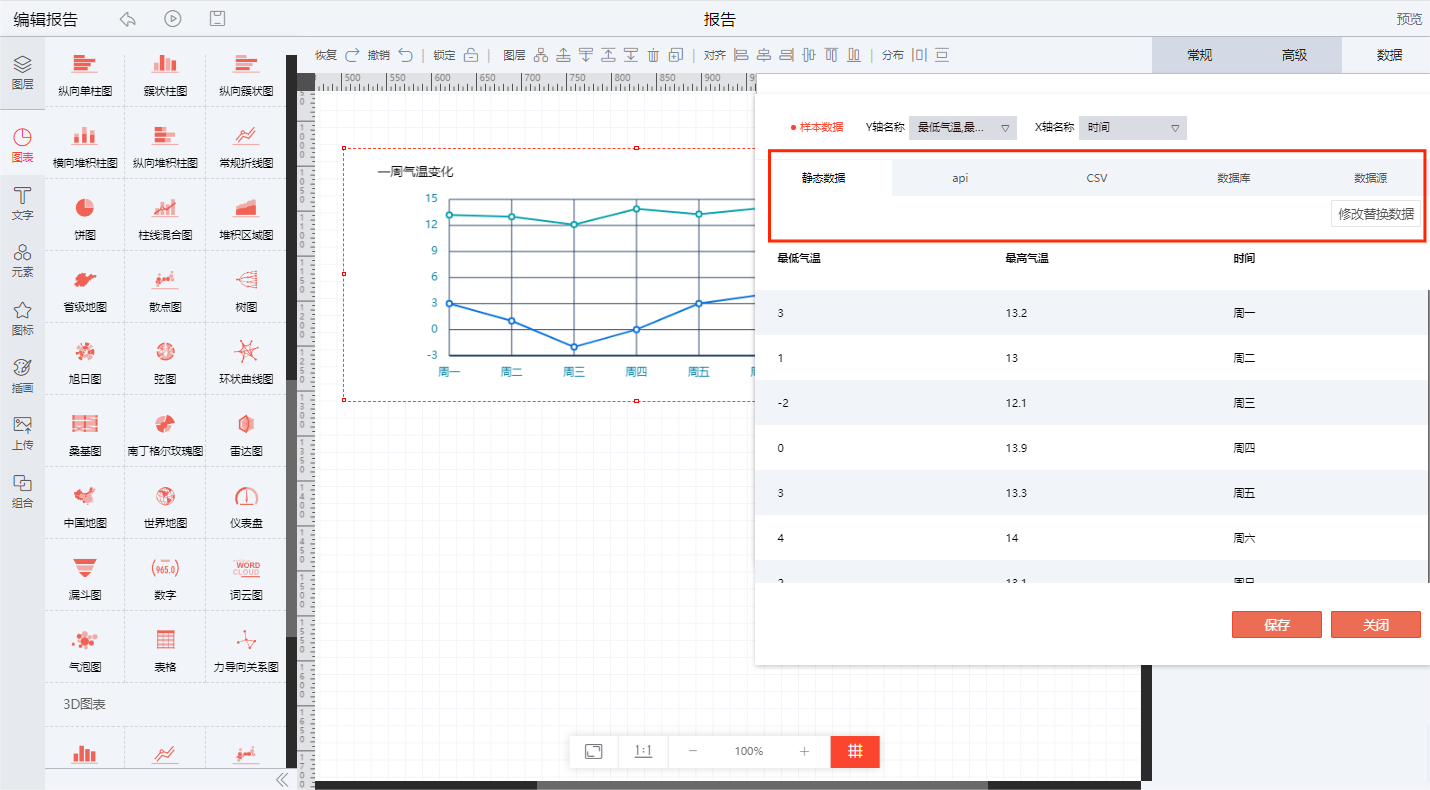Click the save disk icon in header
This screenshot has height=790, width=1430.
click(x=217, y=19)
